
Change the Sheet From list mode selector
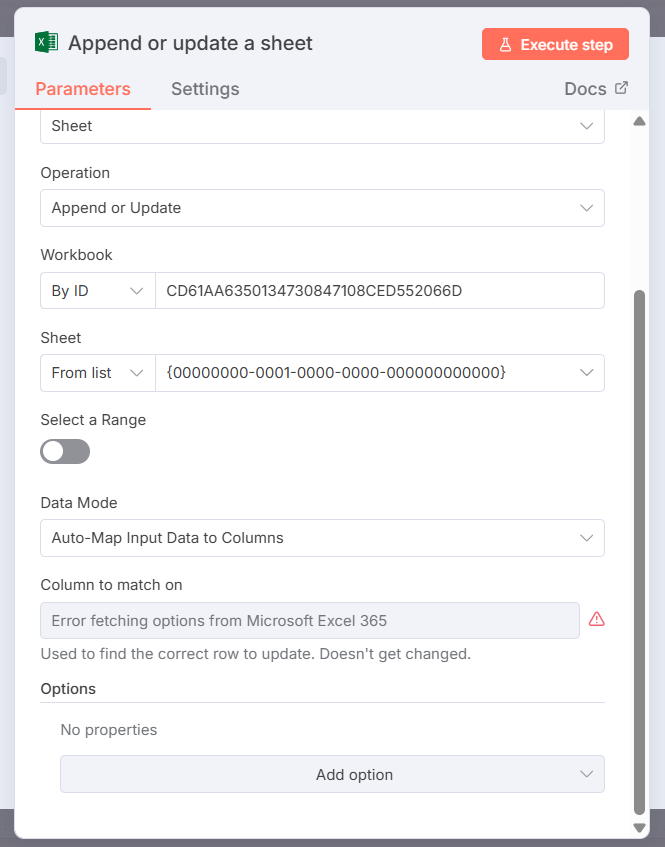[97, 373]
